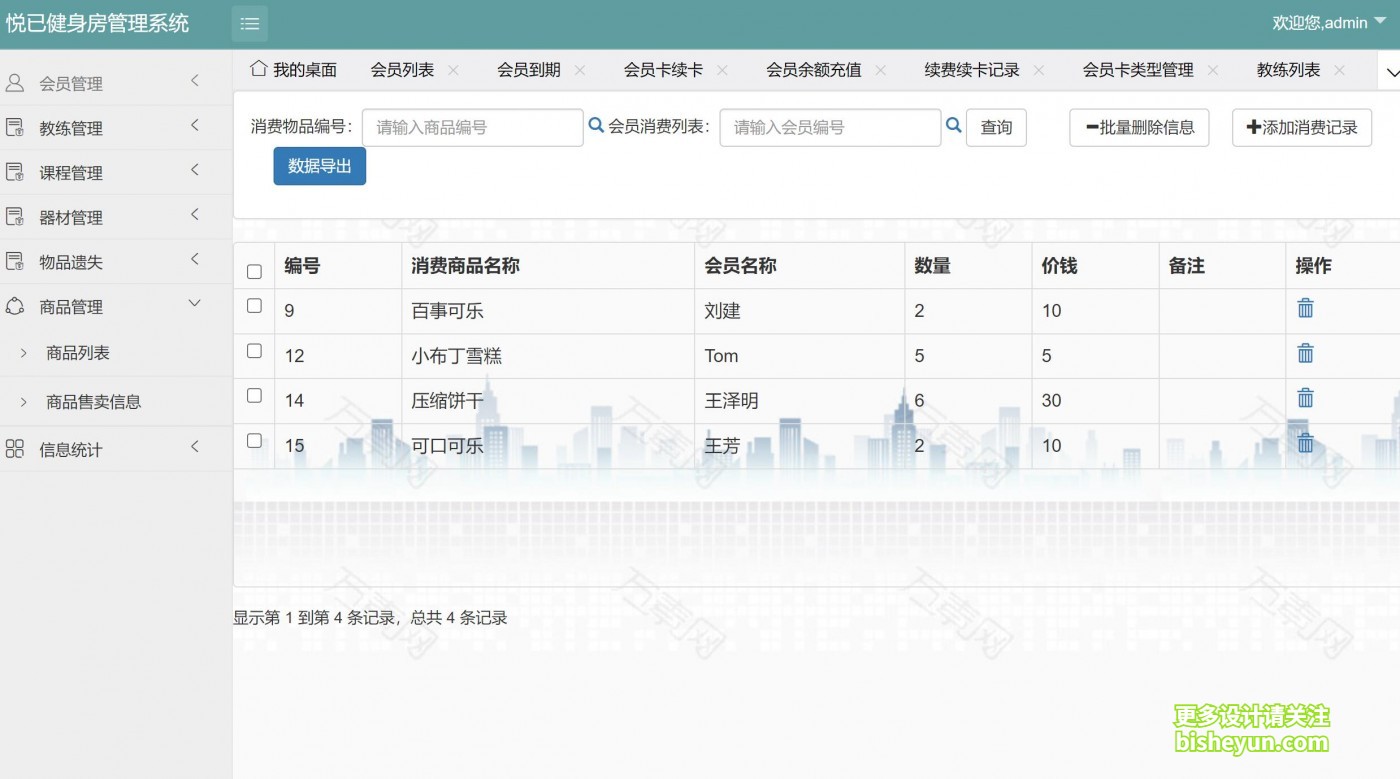Click the search icon next to 会员消费列表

953,125
